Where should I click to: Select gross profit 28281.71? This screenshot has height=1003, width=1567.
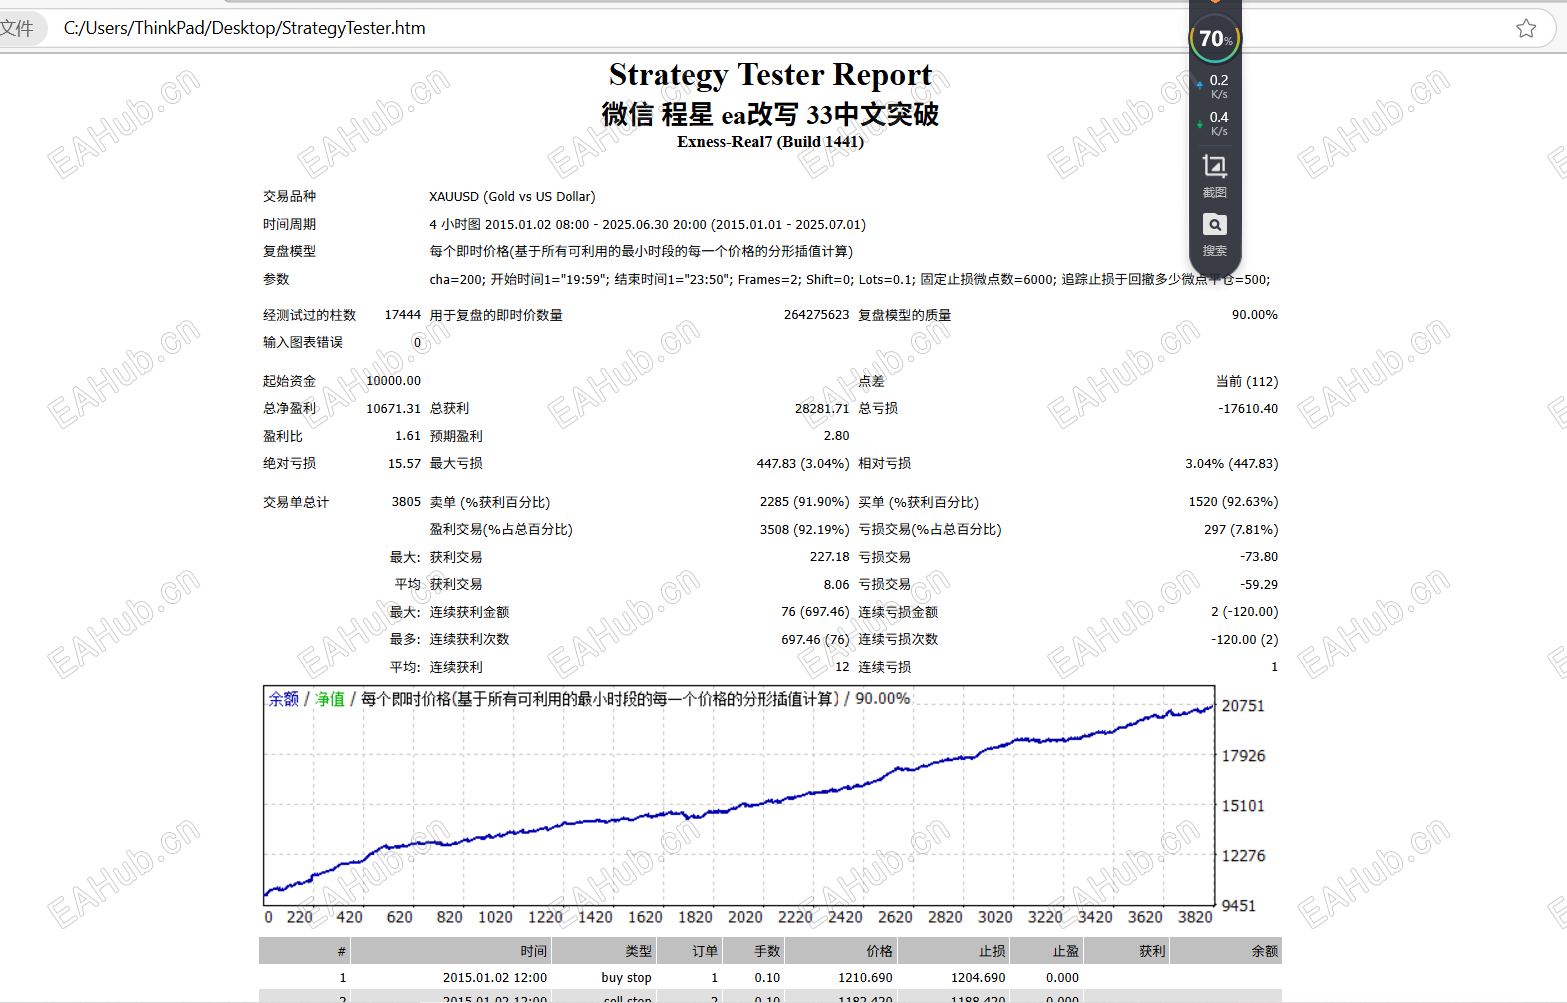(822, 409)
